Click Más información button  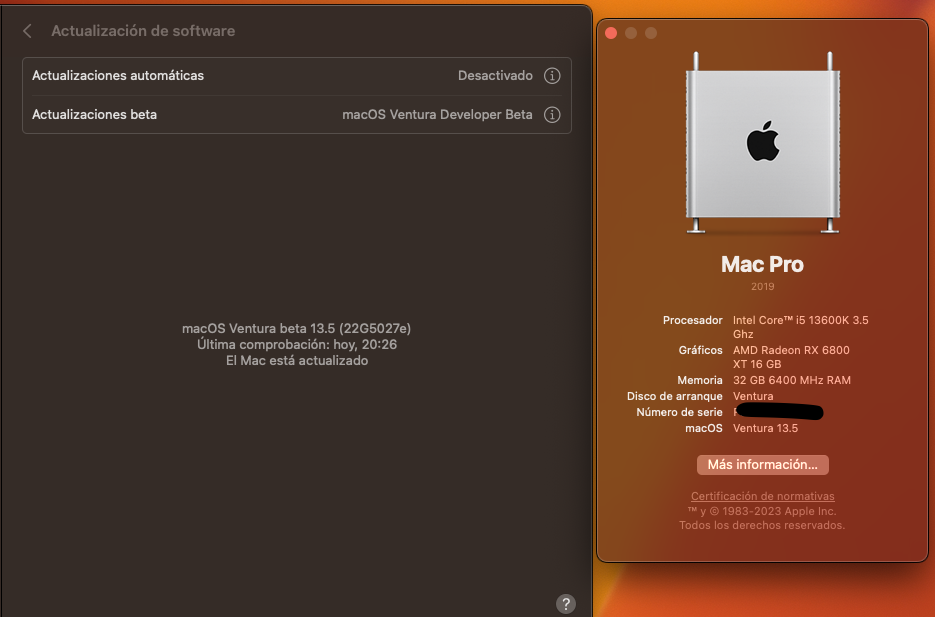[763, 465]
